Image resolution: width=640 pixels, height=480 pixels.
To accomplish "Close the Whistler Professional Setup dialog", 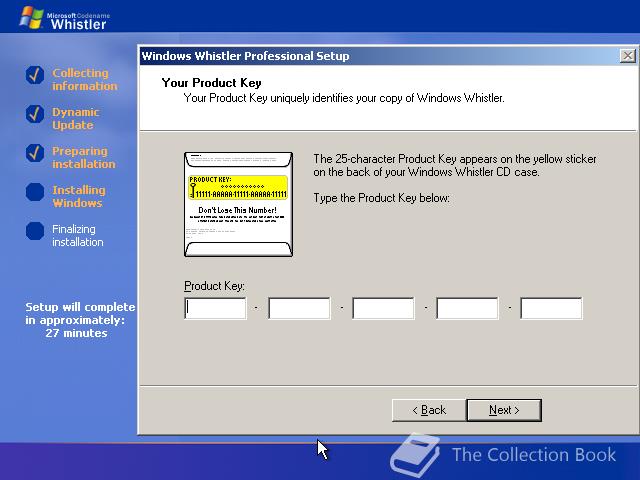I will point(627,56).
